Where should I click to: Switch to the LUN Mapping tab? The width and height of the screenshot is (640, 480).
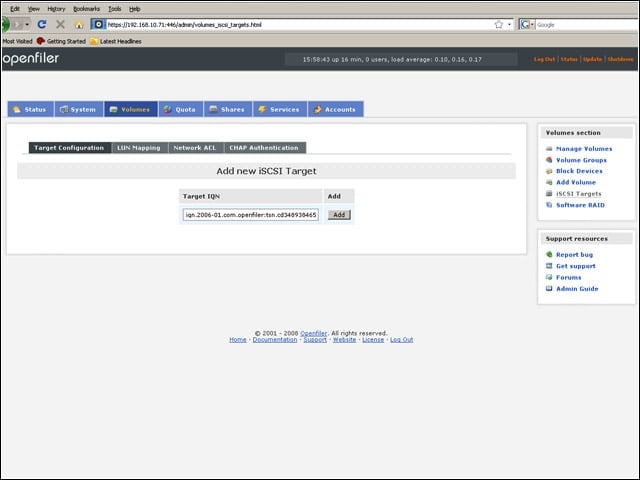(139, 148)
